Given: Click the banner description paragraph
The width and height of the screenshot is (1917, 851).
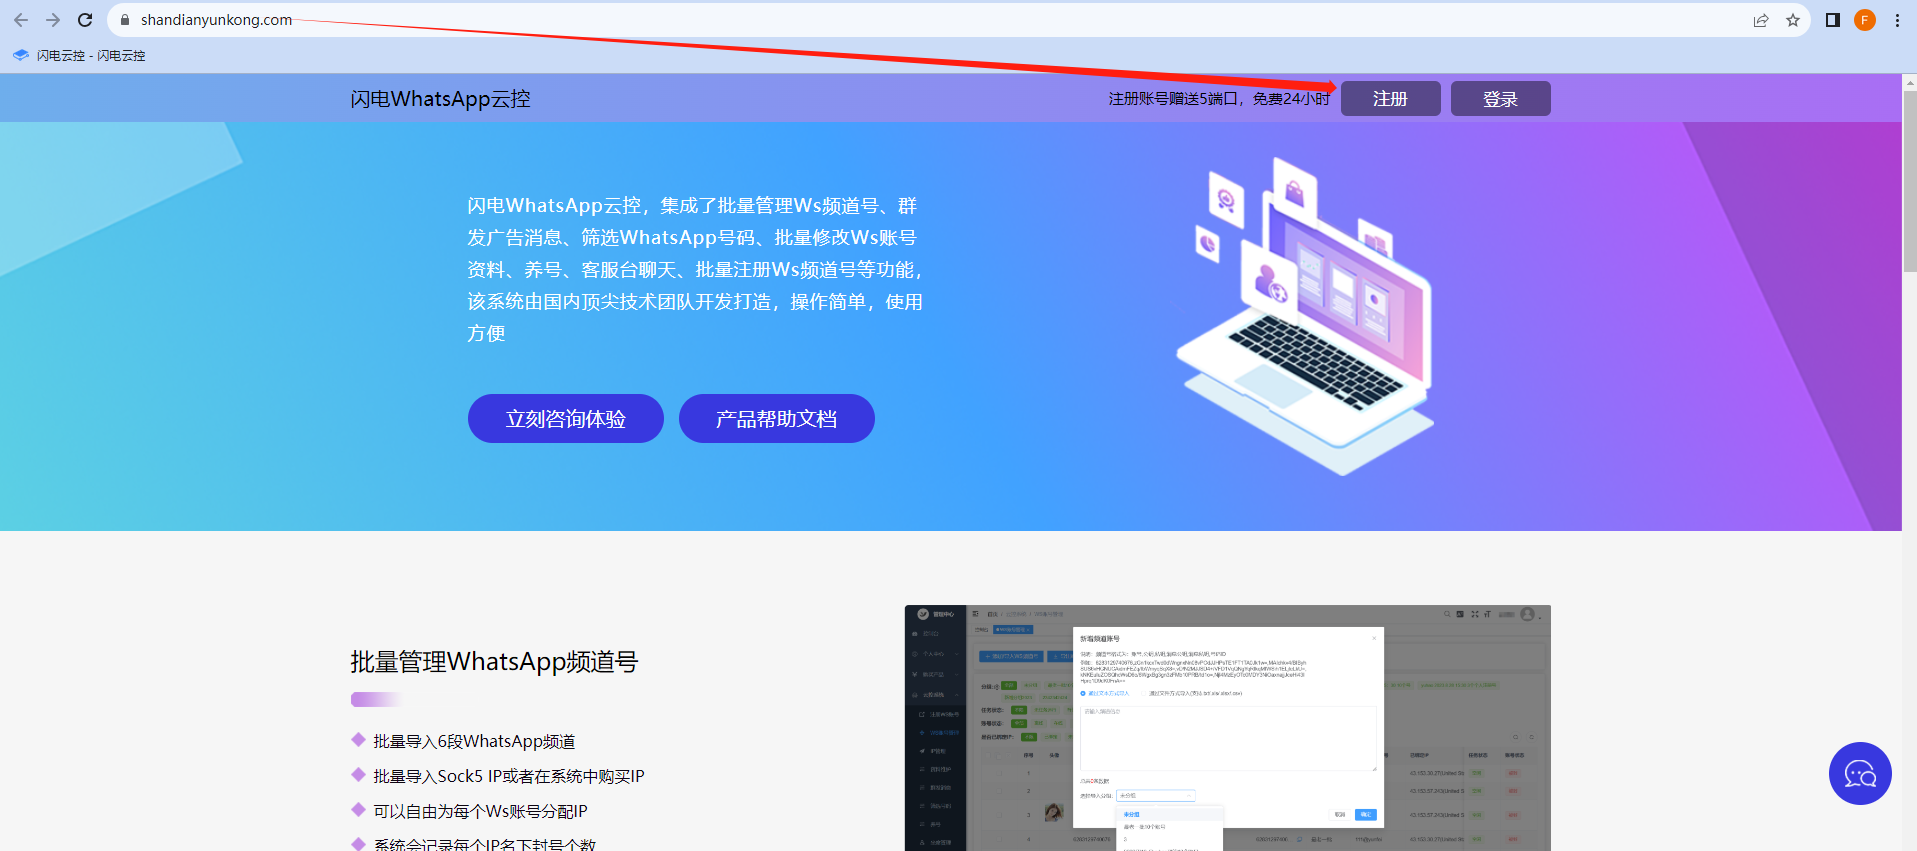Looking at the screenshot, I should coord(695,269).
